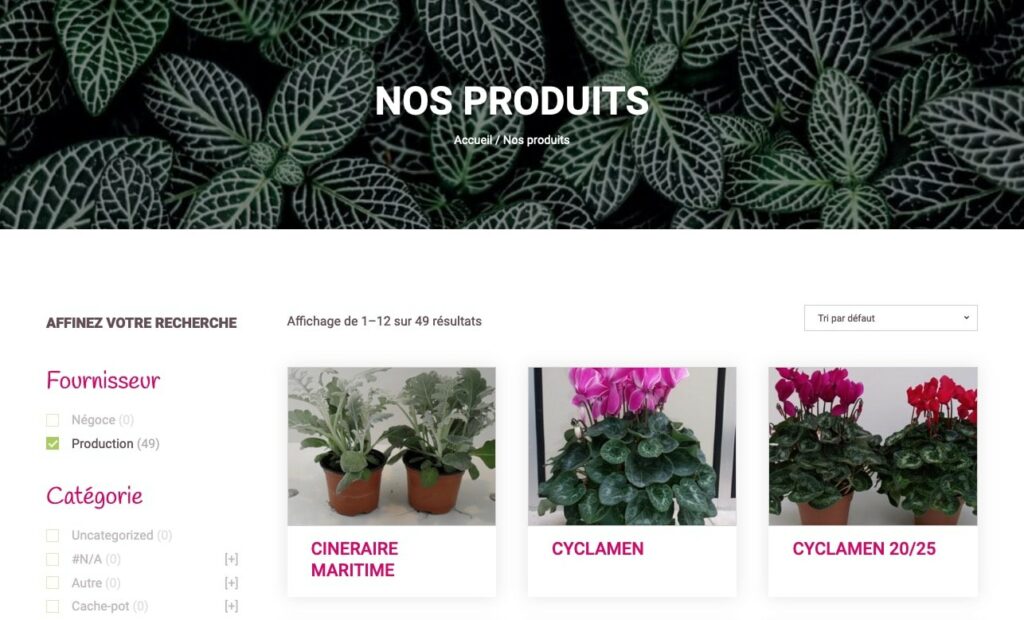This screenshot has width=1024, height=620.
Task: Expand the #N/A category with plus icon
Action: [x=231, y=559]
